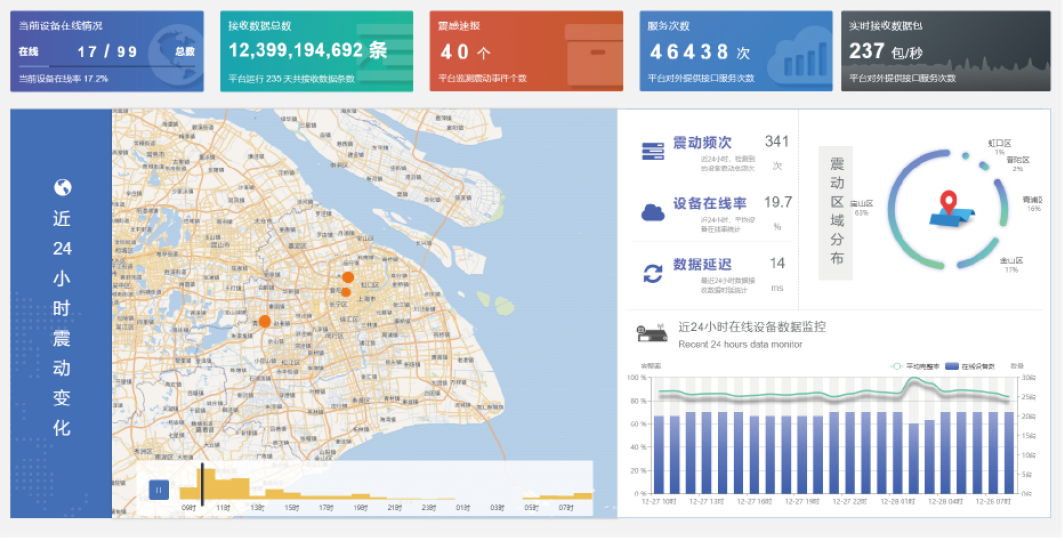
Task: Click the cloud icon beside 设备在线率
Action: (x=652, y=212)
